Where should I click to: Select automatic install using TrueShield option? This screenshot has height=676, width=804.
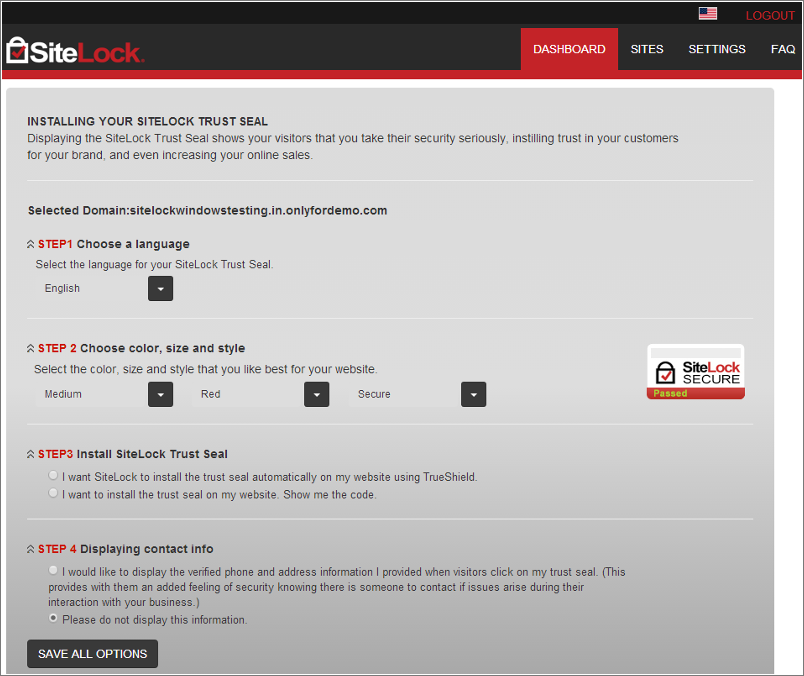pos(54,476)
